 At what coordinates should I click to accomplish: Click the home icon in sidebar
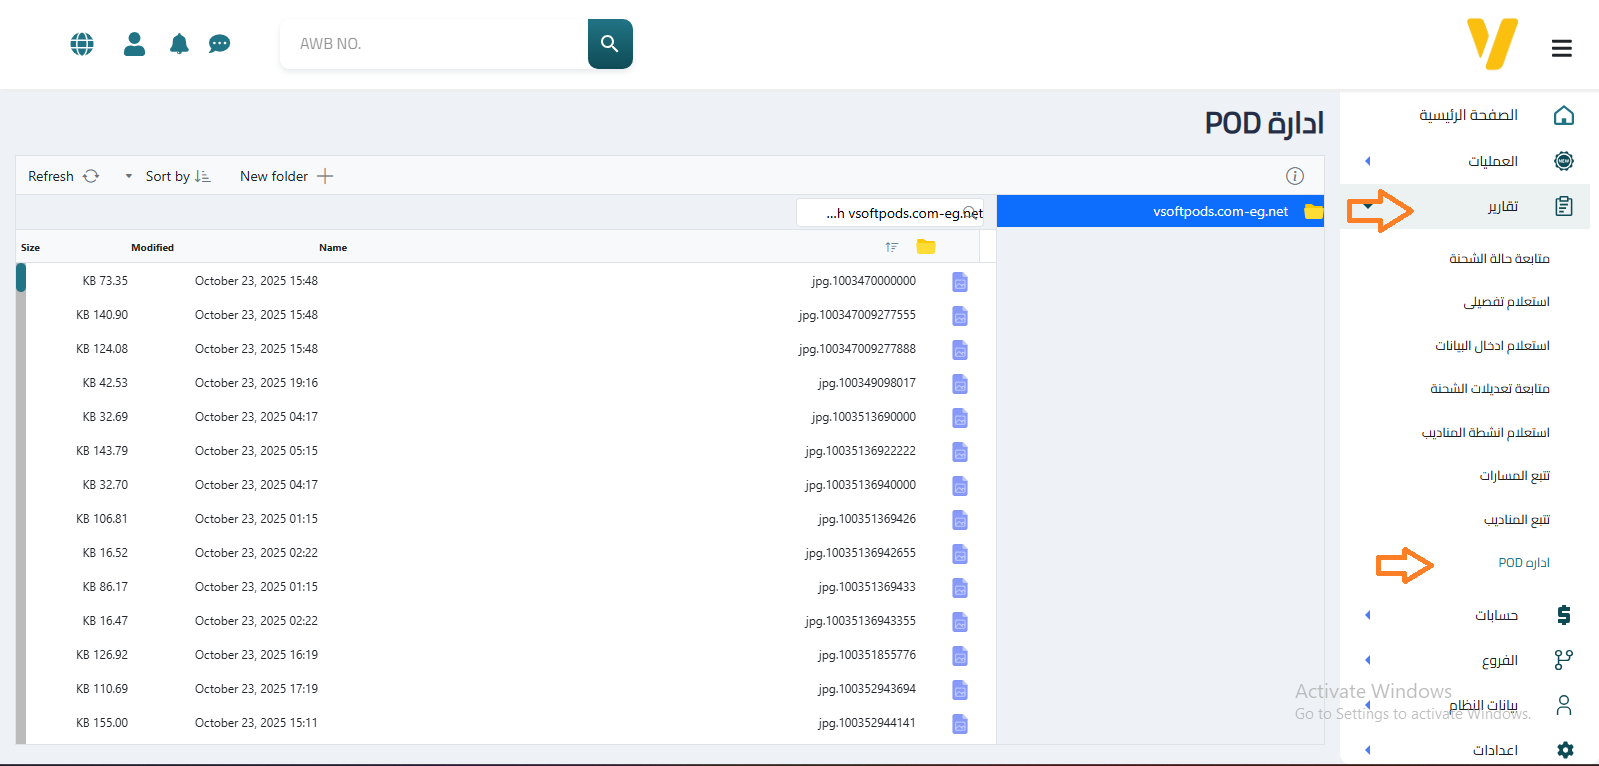[x=1564, y=116]
